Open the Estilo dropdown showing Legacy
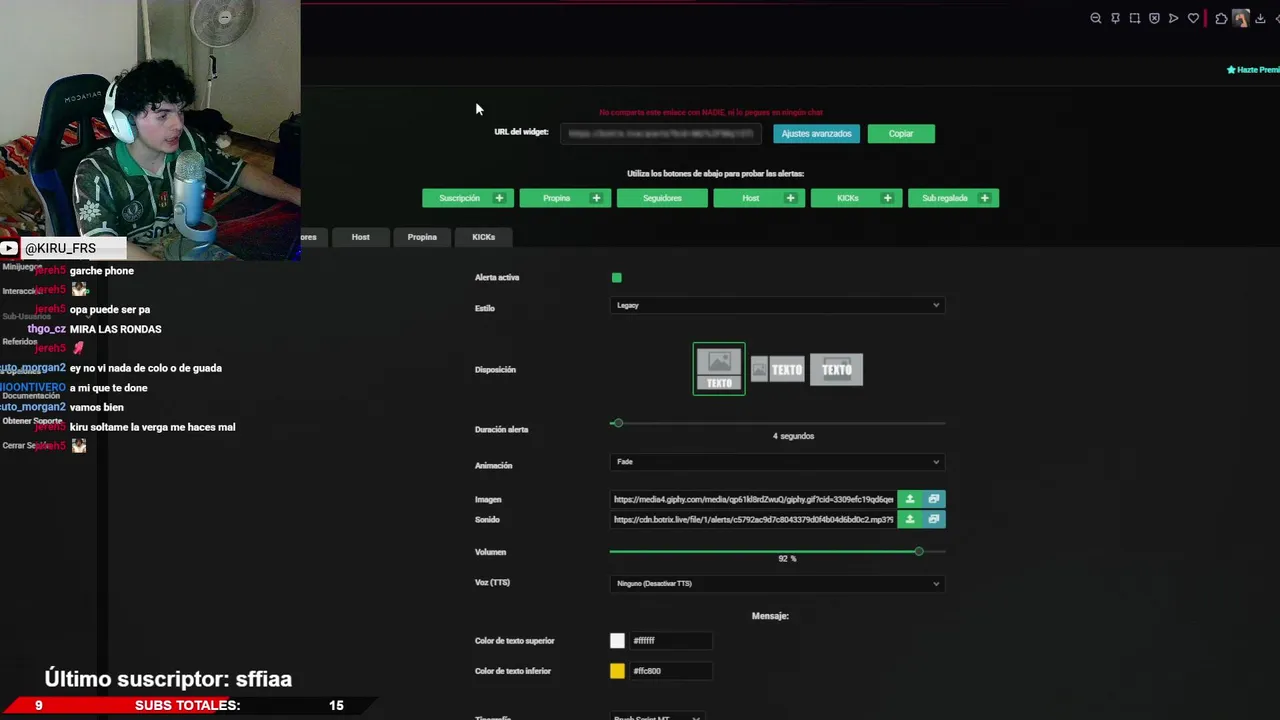Viewport: 1280px width, 720px height. coord(777,305)
